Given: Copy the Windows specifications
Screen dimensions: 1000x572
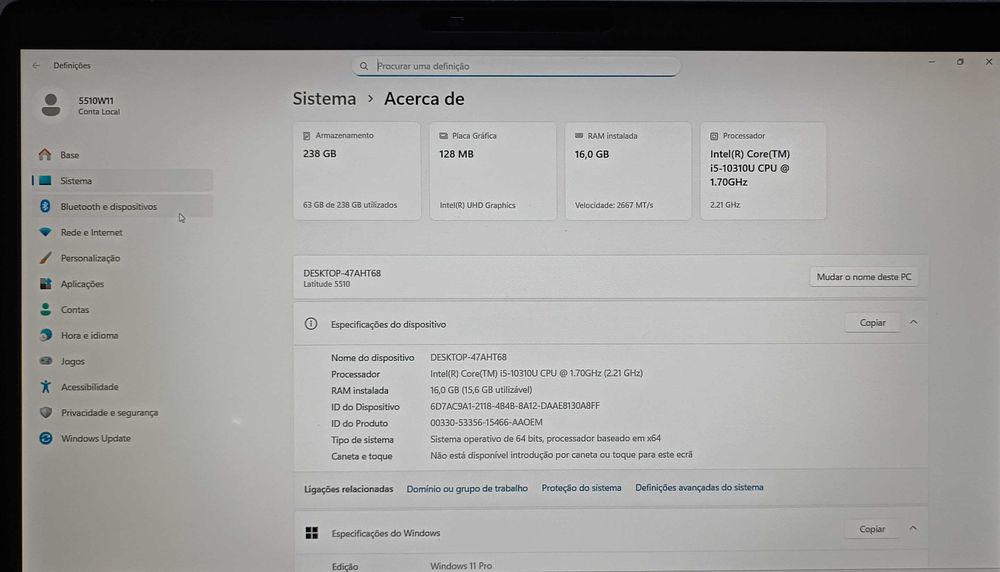Looking at the screenshot, I should click(x=872, y=529).
